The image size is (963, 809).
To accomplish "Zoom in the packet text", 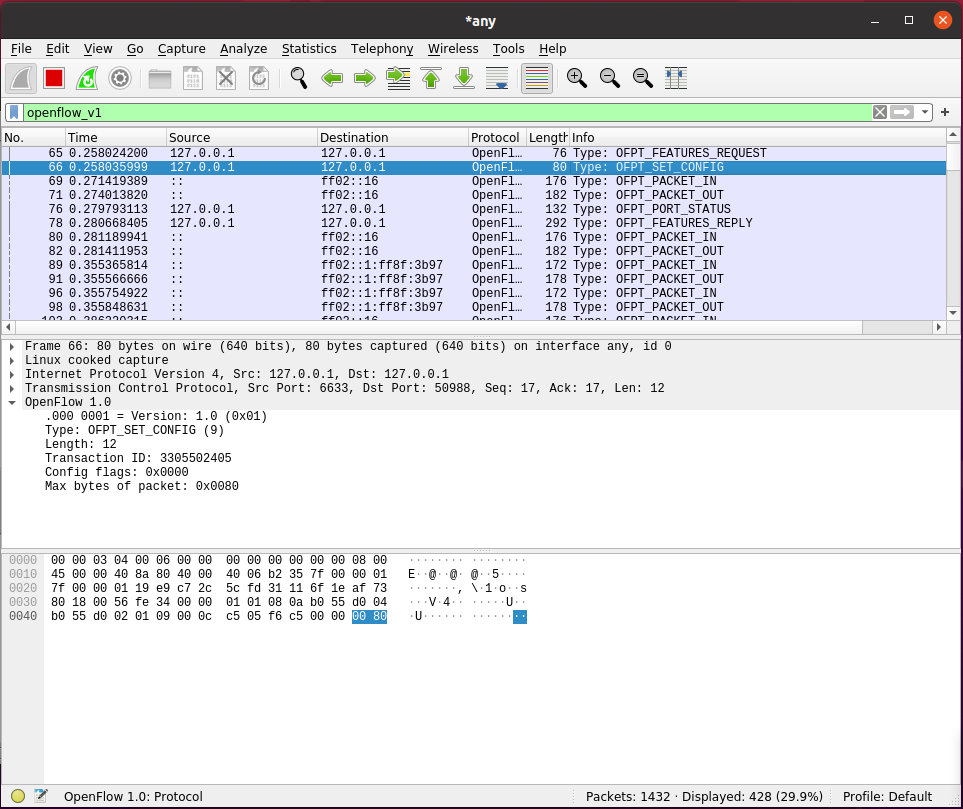I will click(x=576, y=79).
